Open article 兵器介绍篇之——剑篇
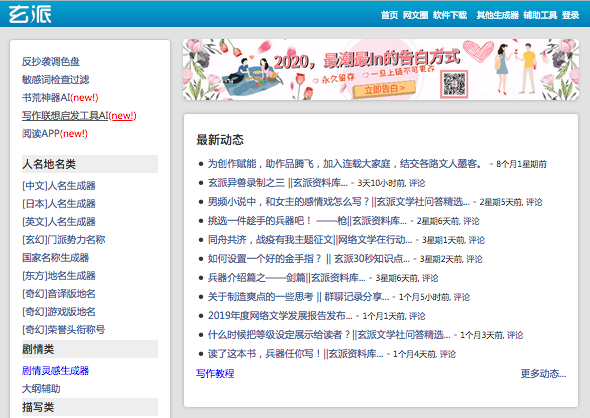Image resolution: width=590 pixels, height=418 pixels. pos(287,278)
